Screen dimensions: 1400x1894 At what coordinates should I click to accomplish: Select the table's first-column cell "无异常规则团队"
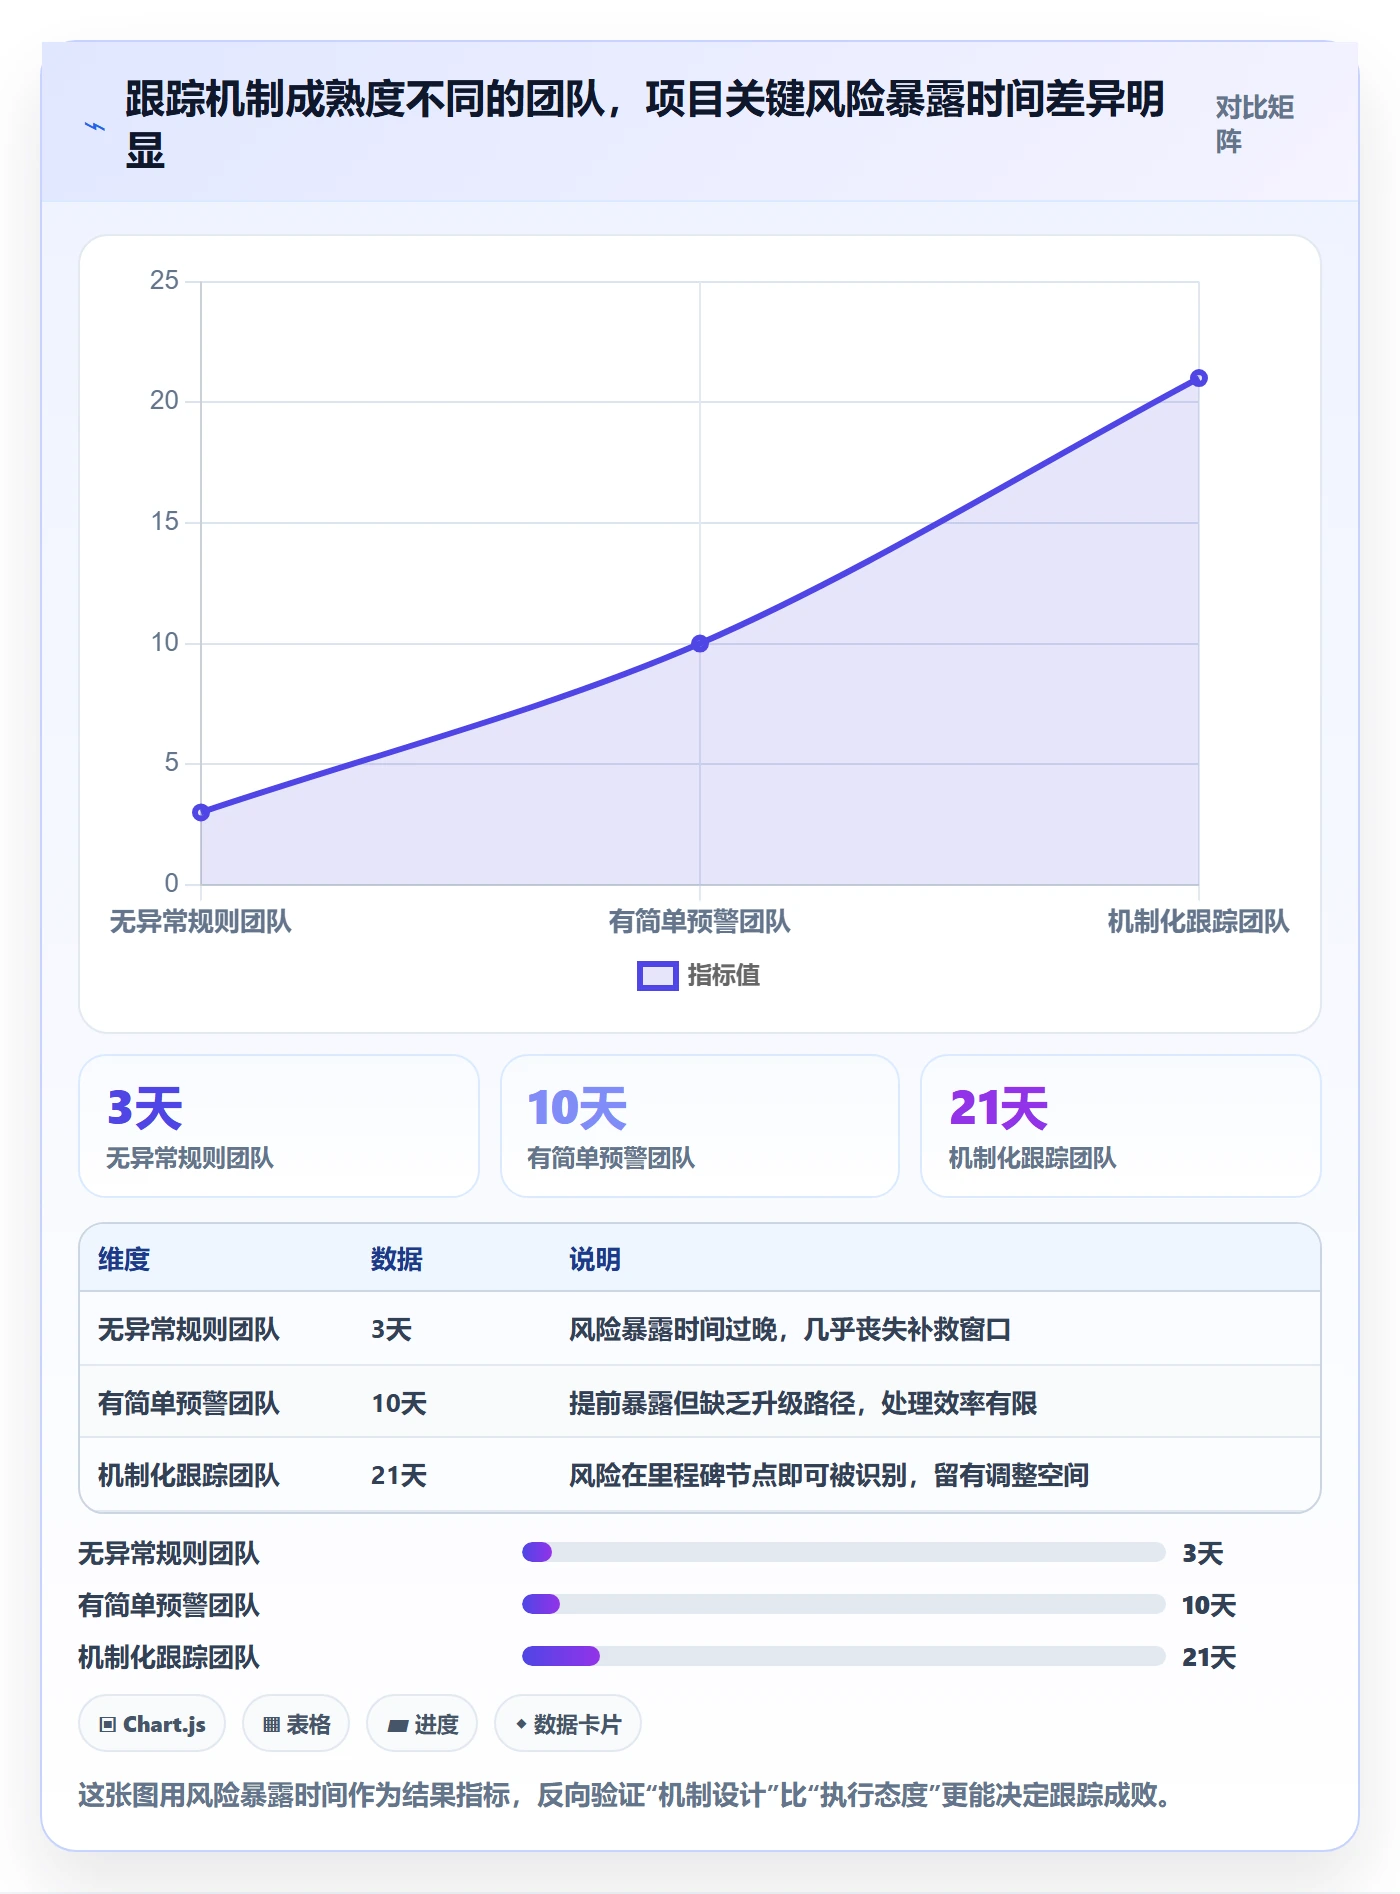(x=189, y=1329)
